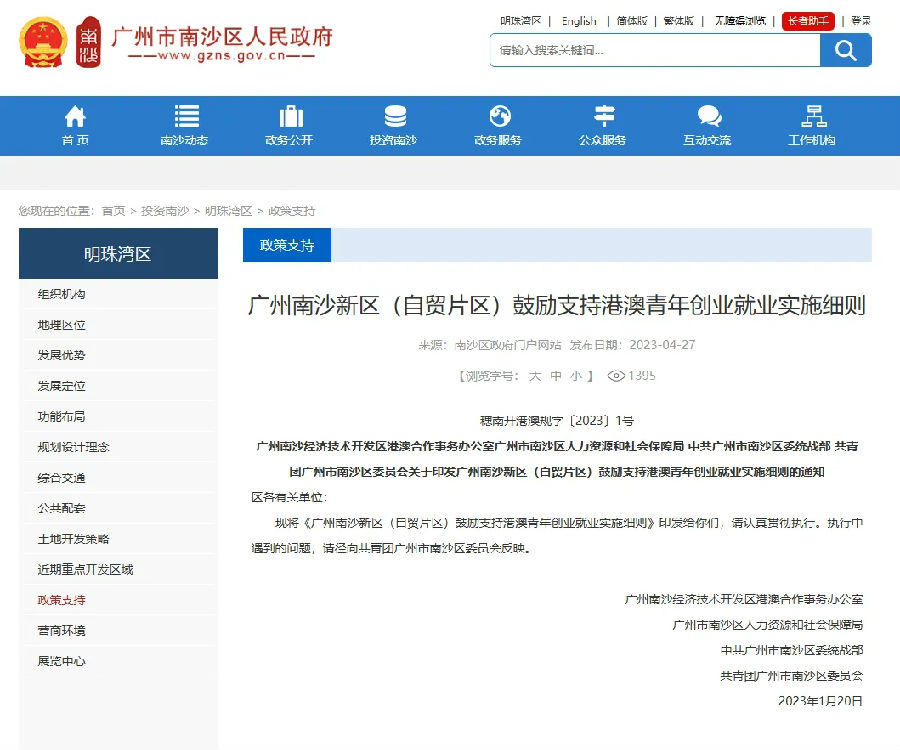Click the English language link

[x=579, y=21]
